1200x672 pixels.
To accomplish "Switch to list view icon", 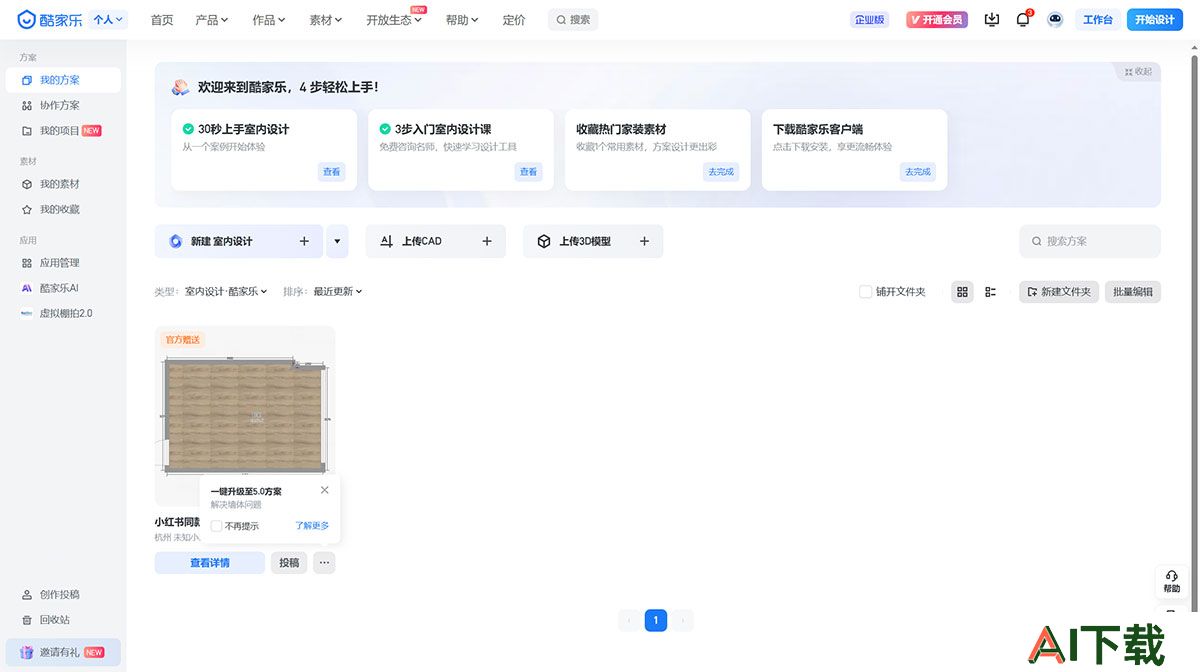I will tap(990, 292).
